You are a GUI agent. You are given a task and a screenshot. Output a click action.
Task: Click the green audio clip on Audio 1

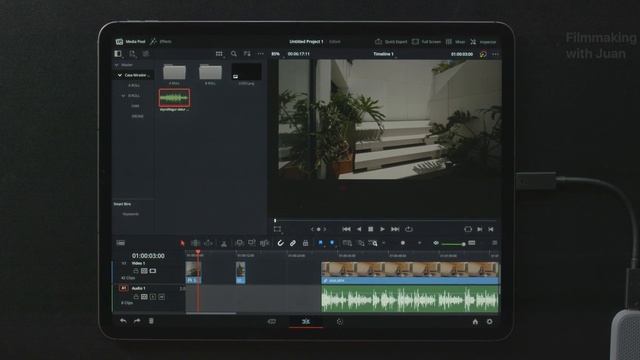(410, 299)
